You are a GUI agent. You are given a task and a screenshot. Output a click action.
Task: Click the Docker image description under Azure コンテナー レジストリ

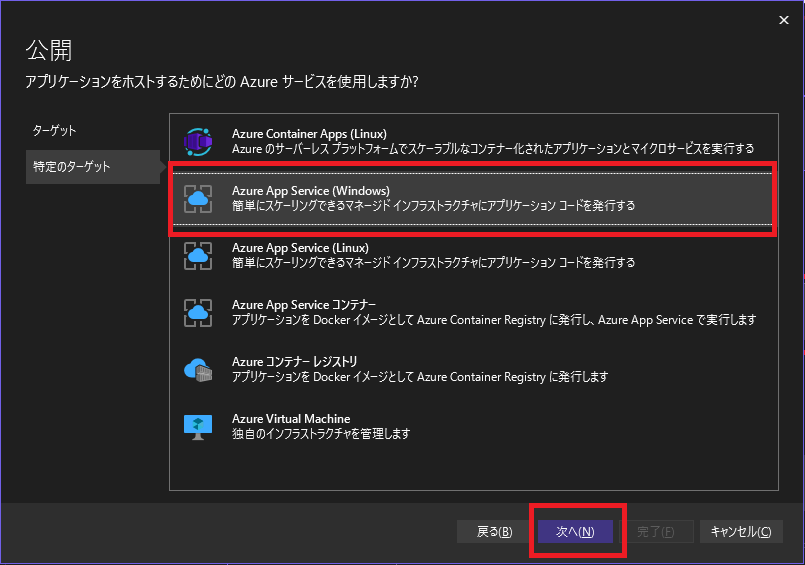coord(420,377)
